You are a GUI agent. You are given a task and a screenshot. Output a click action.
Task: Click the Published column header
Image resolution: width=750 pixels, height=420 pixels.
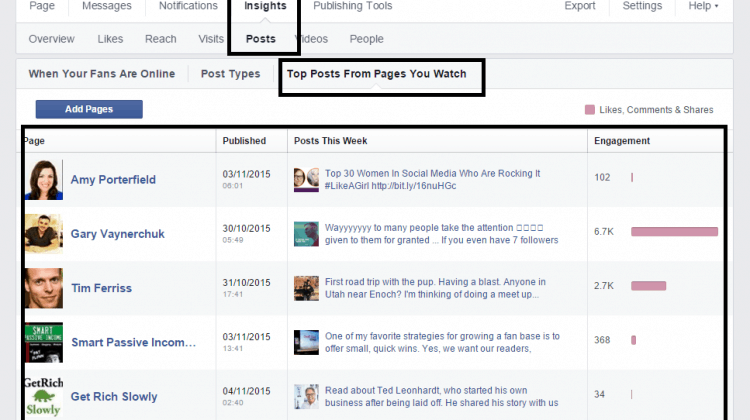coord(244,141)
